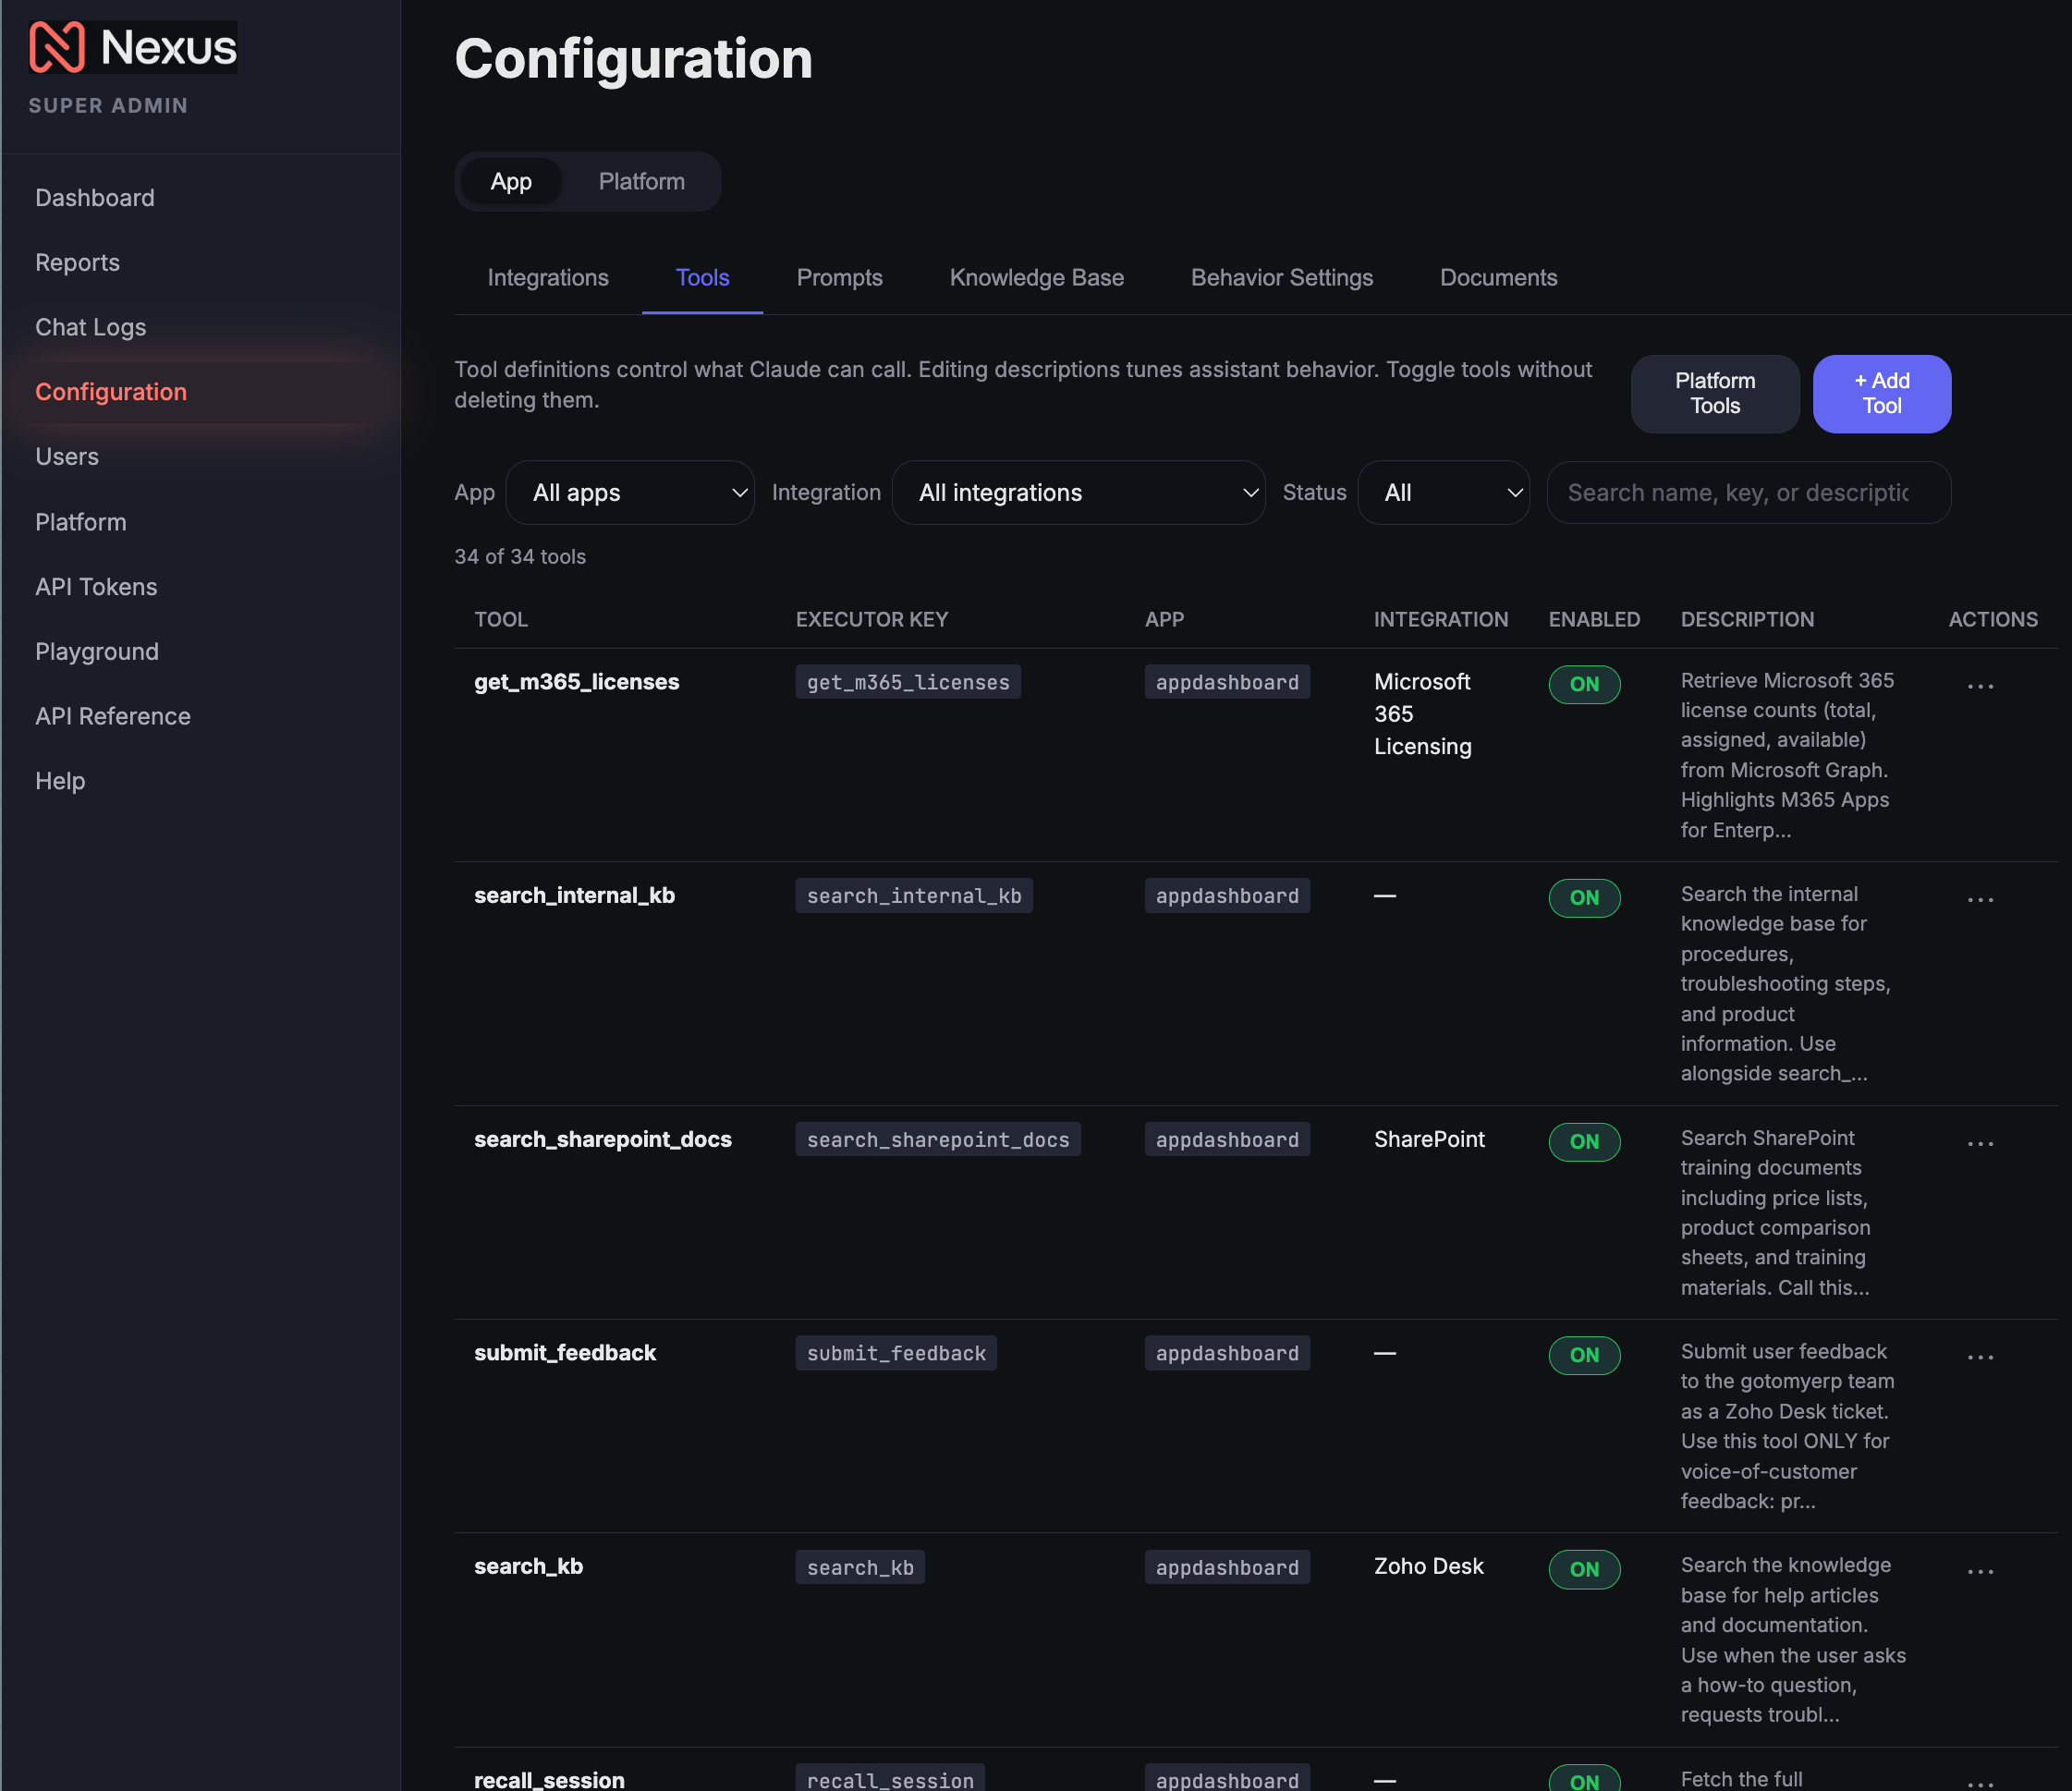Click the ENABLED column header

tap(1594, 619)
